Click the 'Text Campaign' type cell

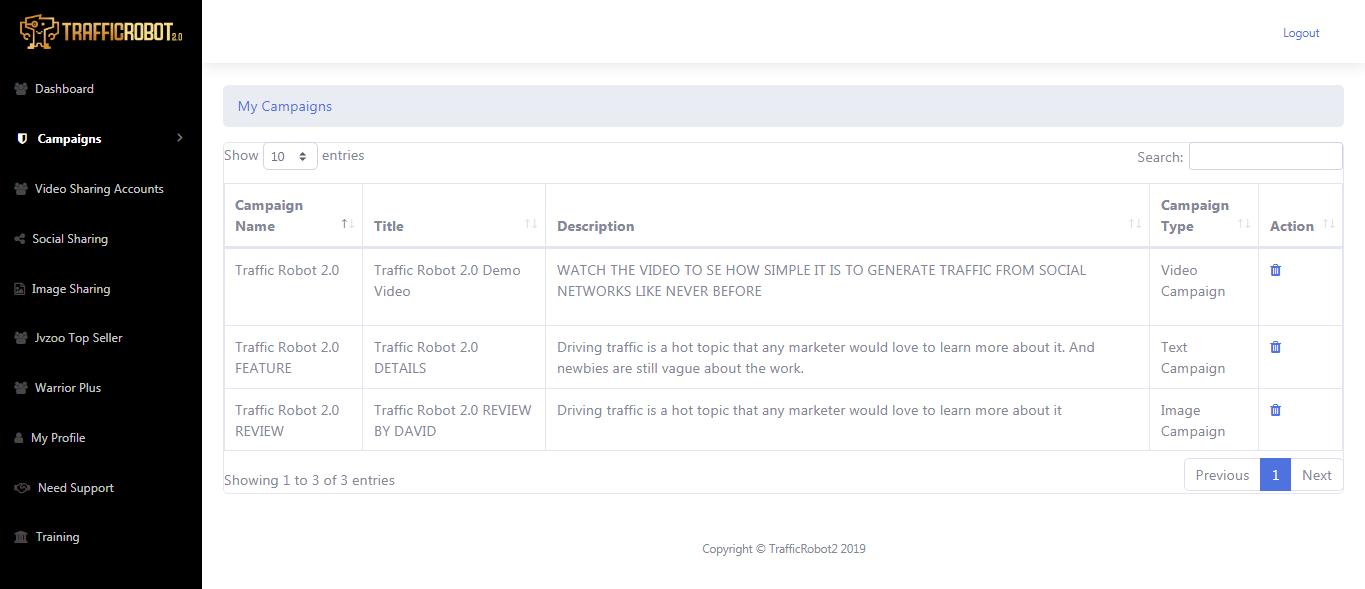(1204, 357)
